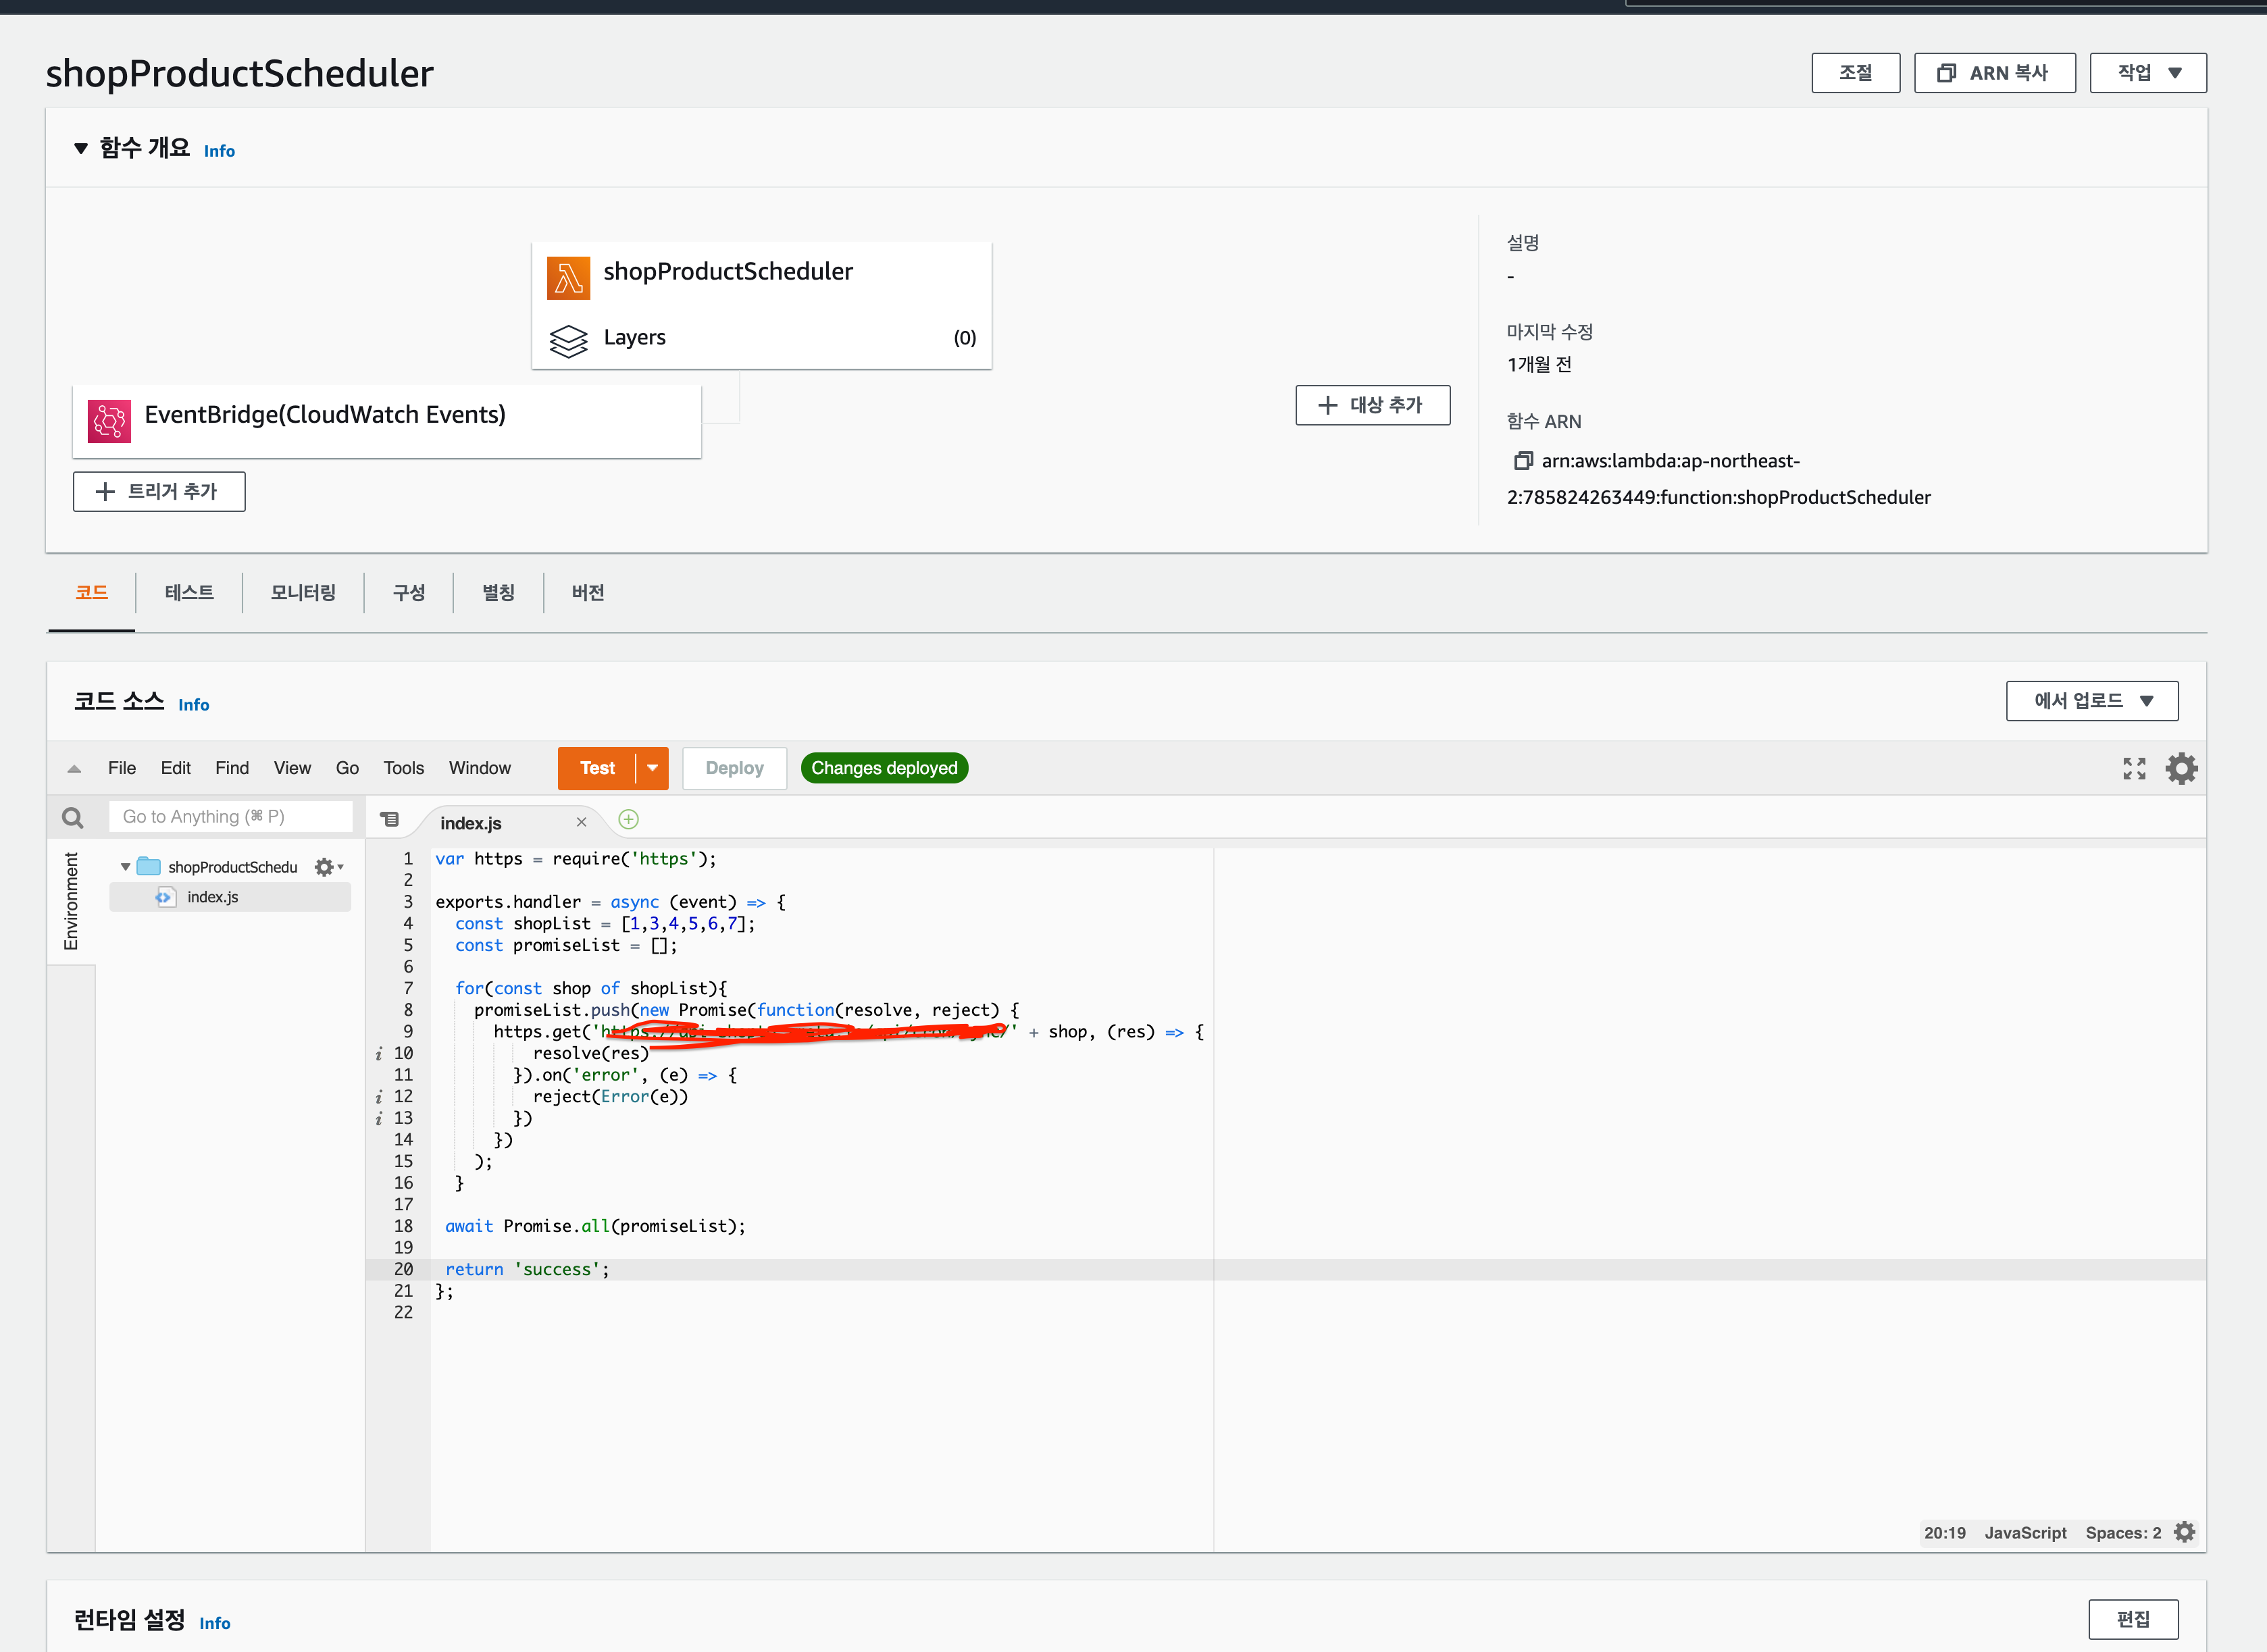
Task: Click line number 18 in gutter
Action: (403, 1226)
